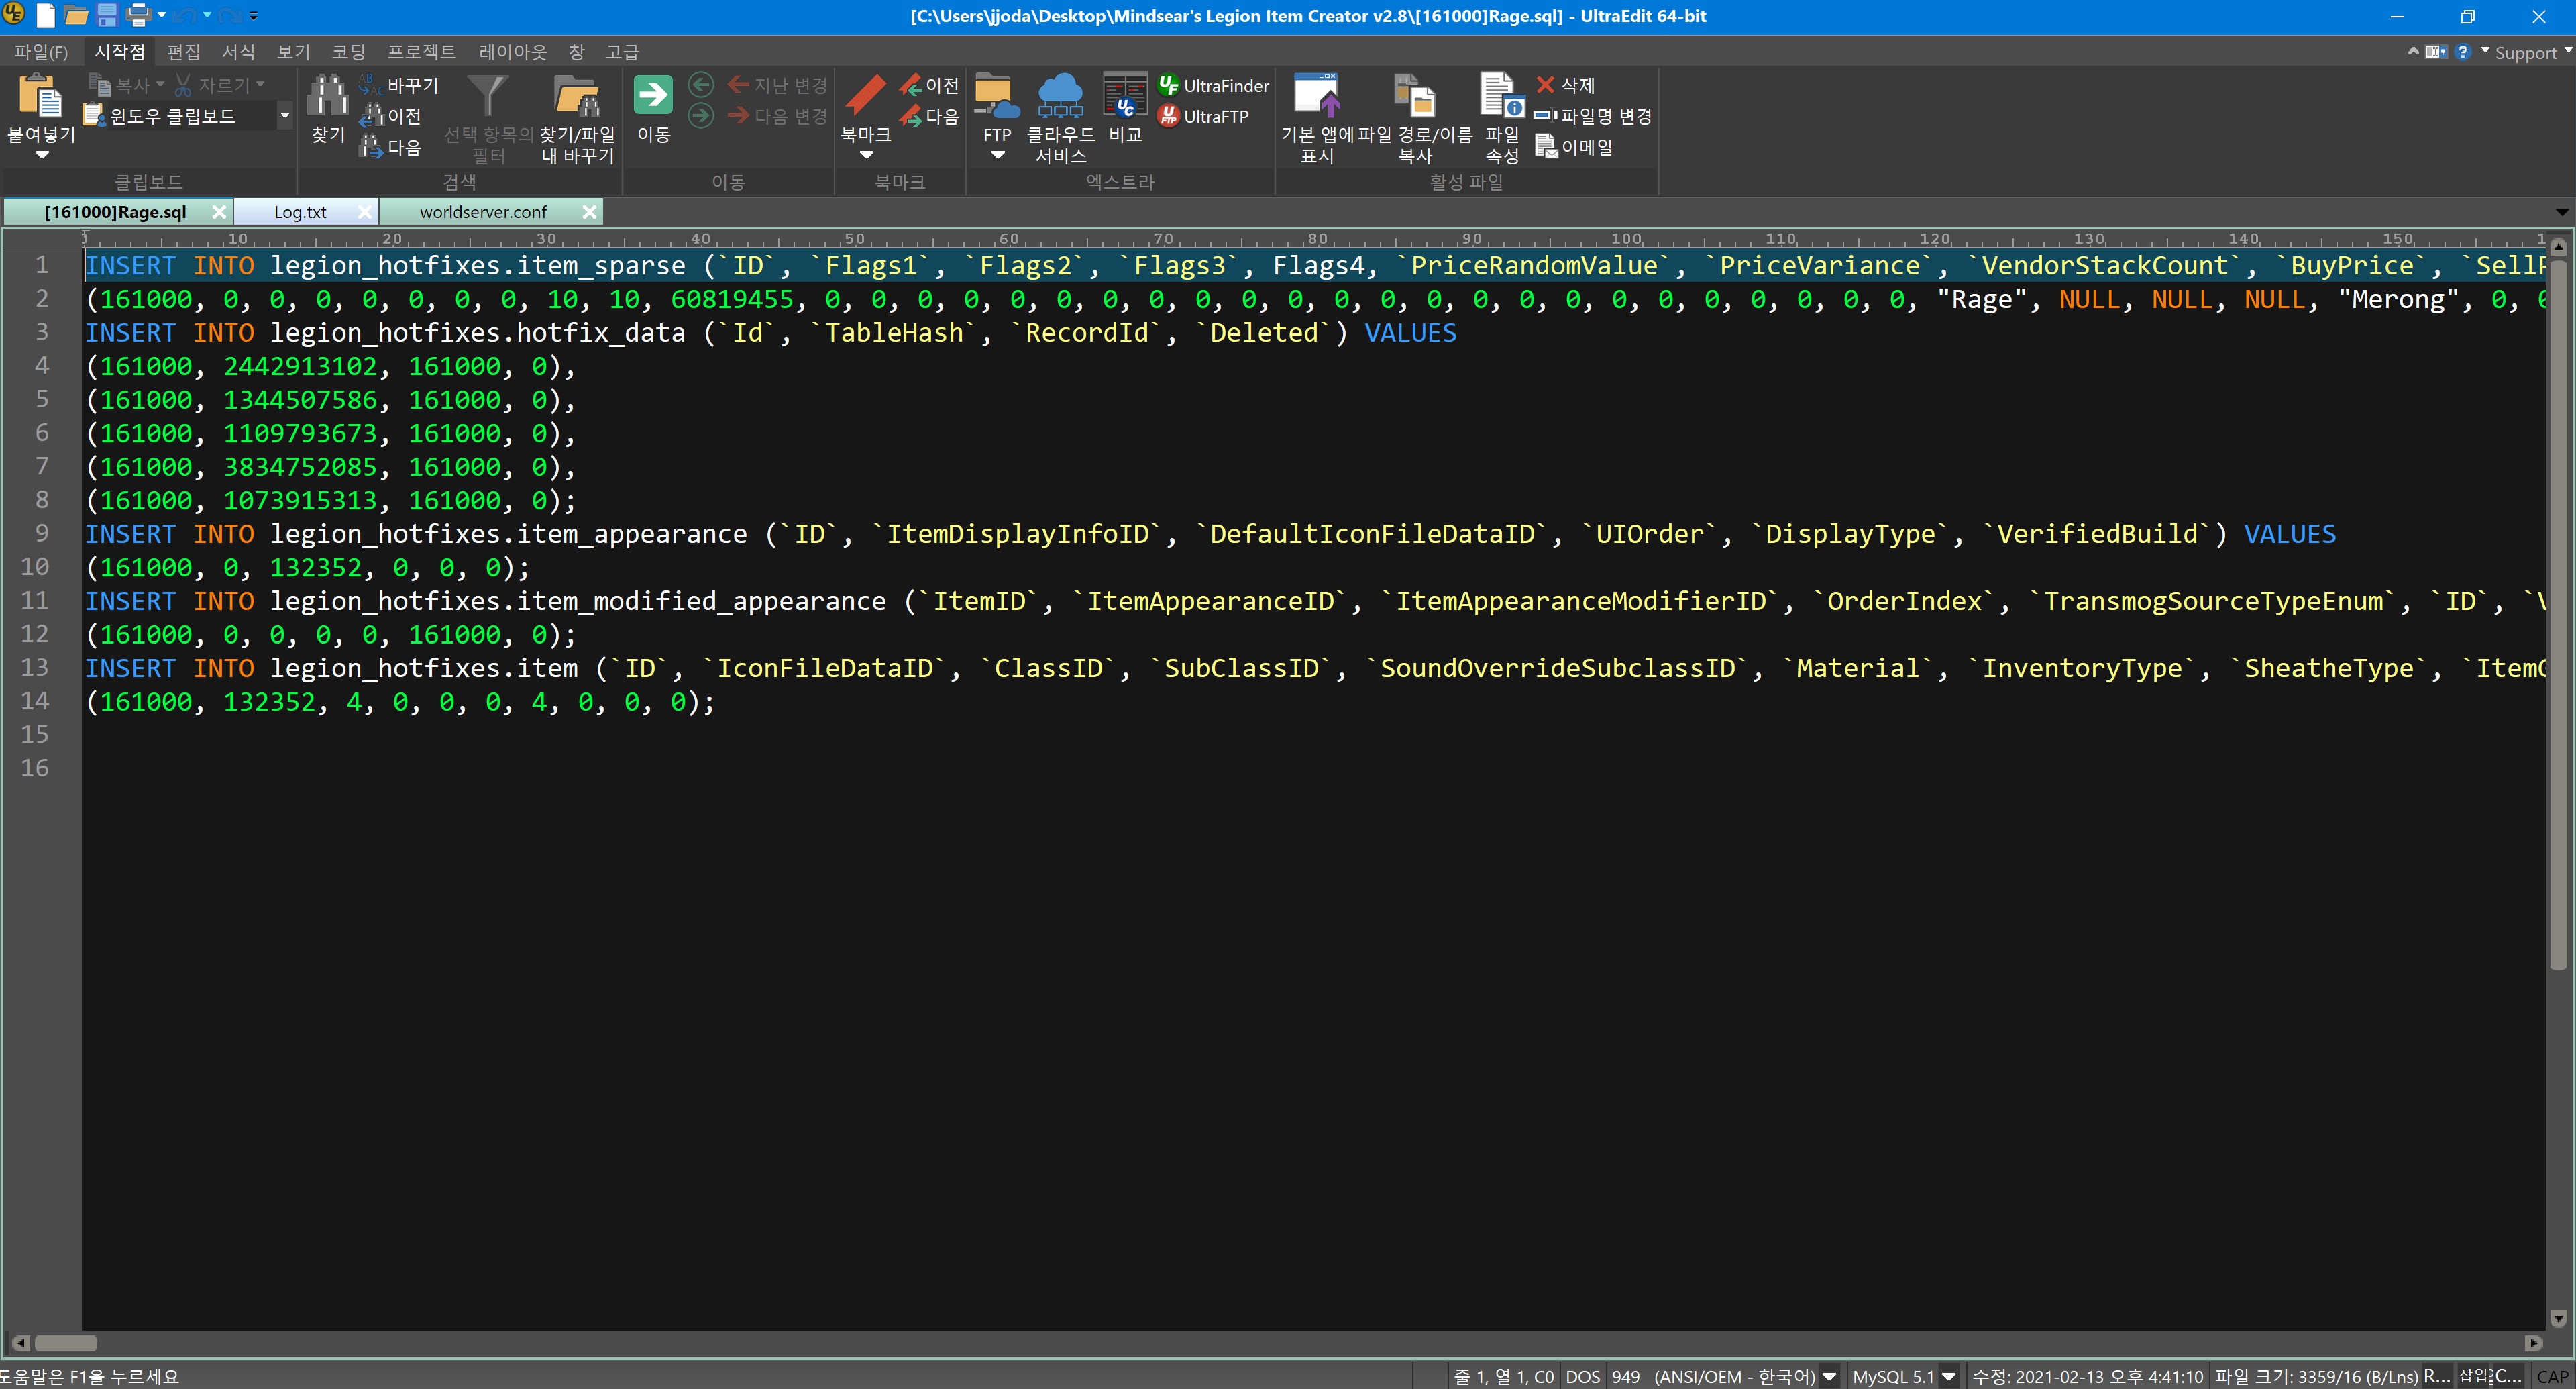Close the [161000]Rage.sql tab
The width and height of the screenshot is (2576, 1389).
pyautogui.click(x=218, y=212)
